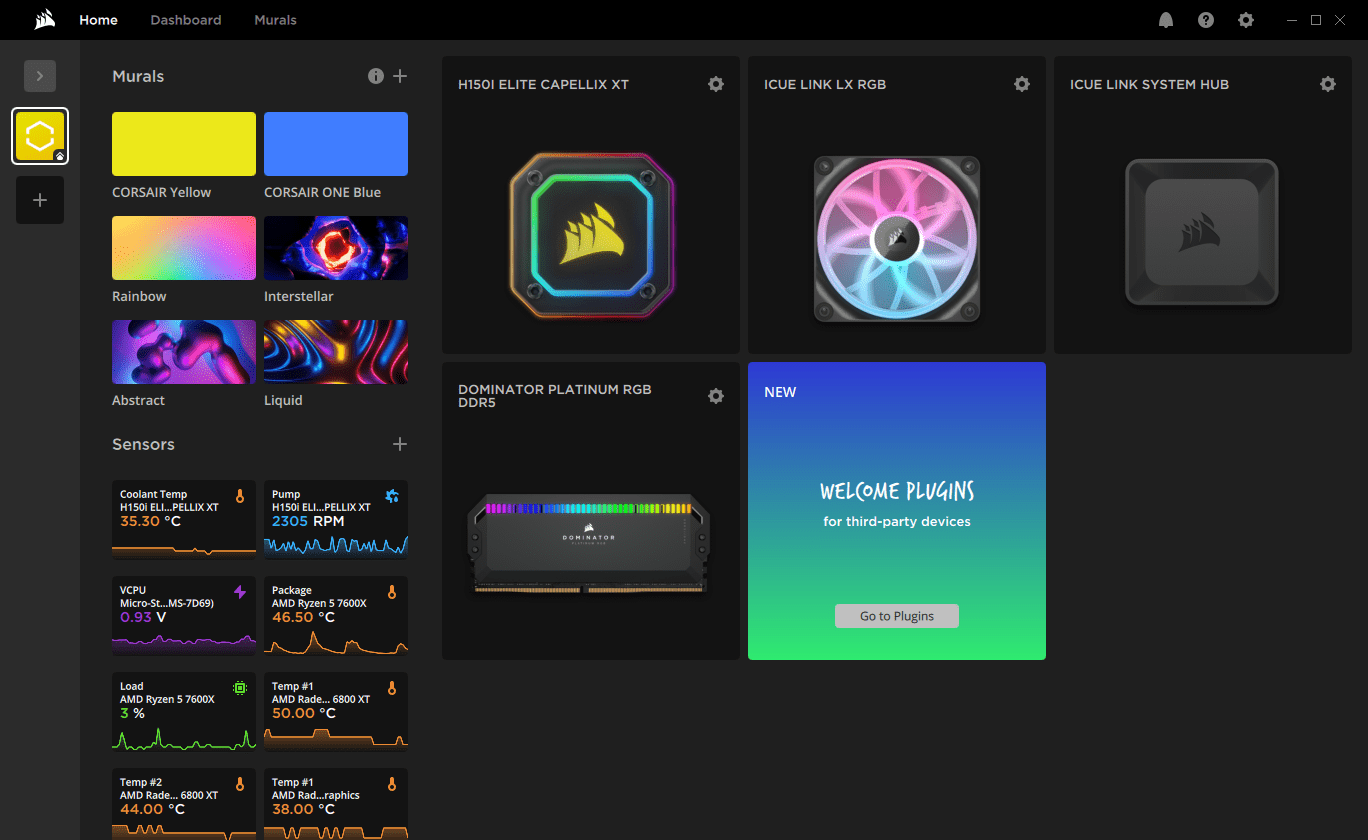Click the help question mark icon
Image resolution: width=1368 pixels, height=840 pixels.
1206,20
